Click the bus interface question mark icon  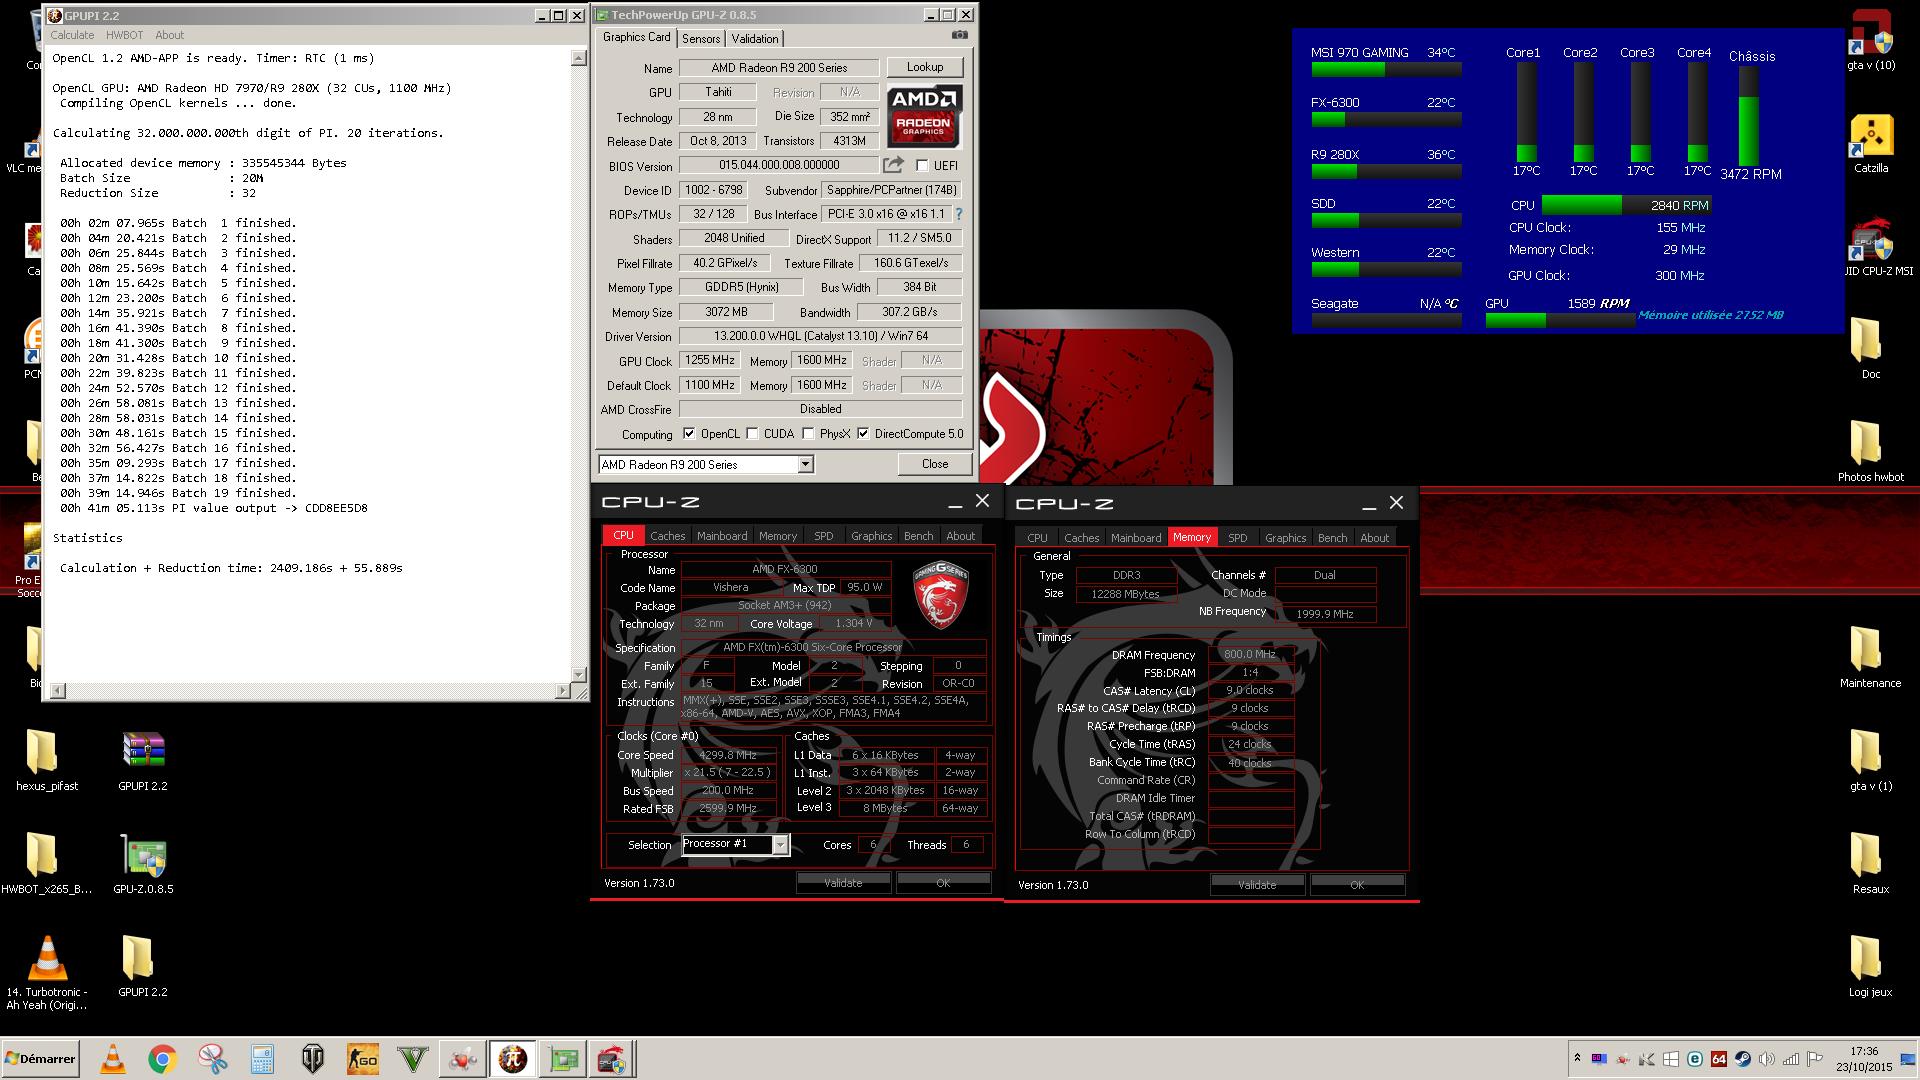(959, 214)
